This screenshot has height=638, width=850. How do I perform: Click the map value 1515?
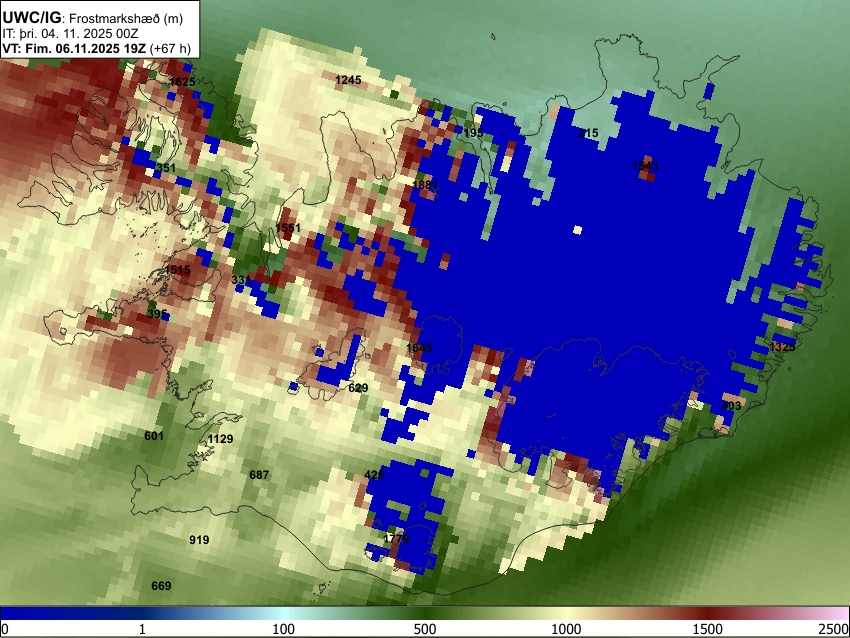178,270
